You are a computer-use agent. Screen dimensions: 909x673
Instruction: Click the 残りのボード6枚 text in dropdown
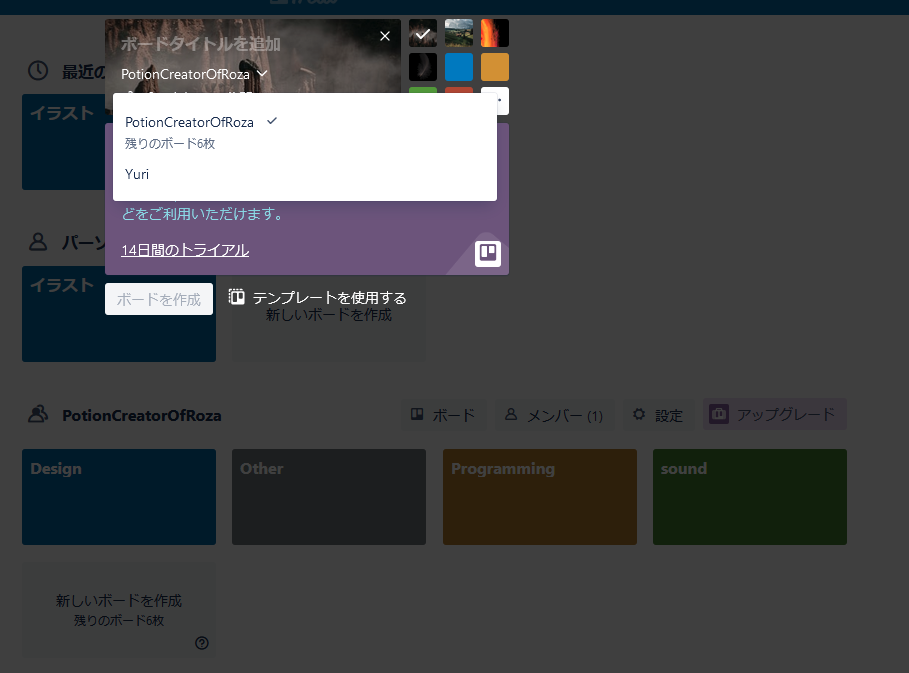(170, 144)
